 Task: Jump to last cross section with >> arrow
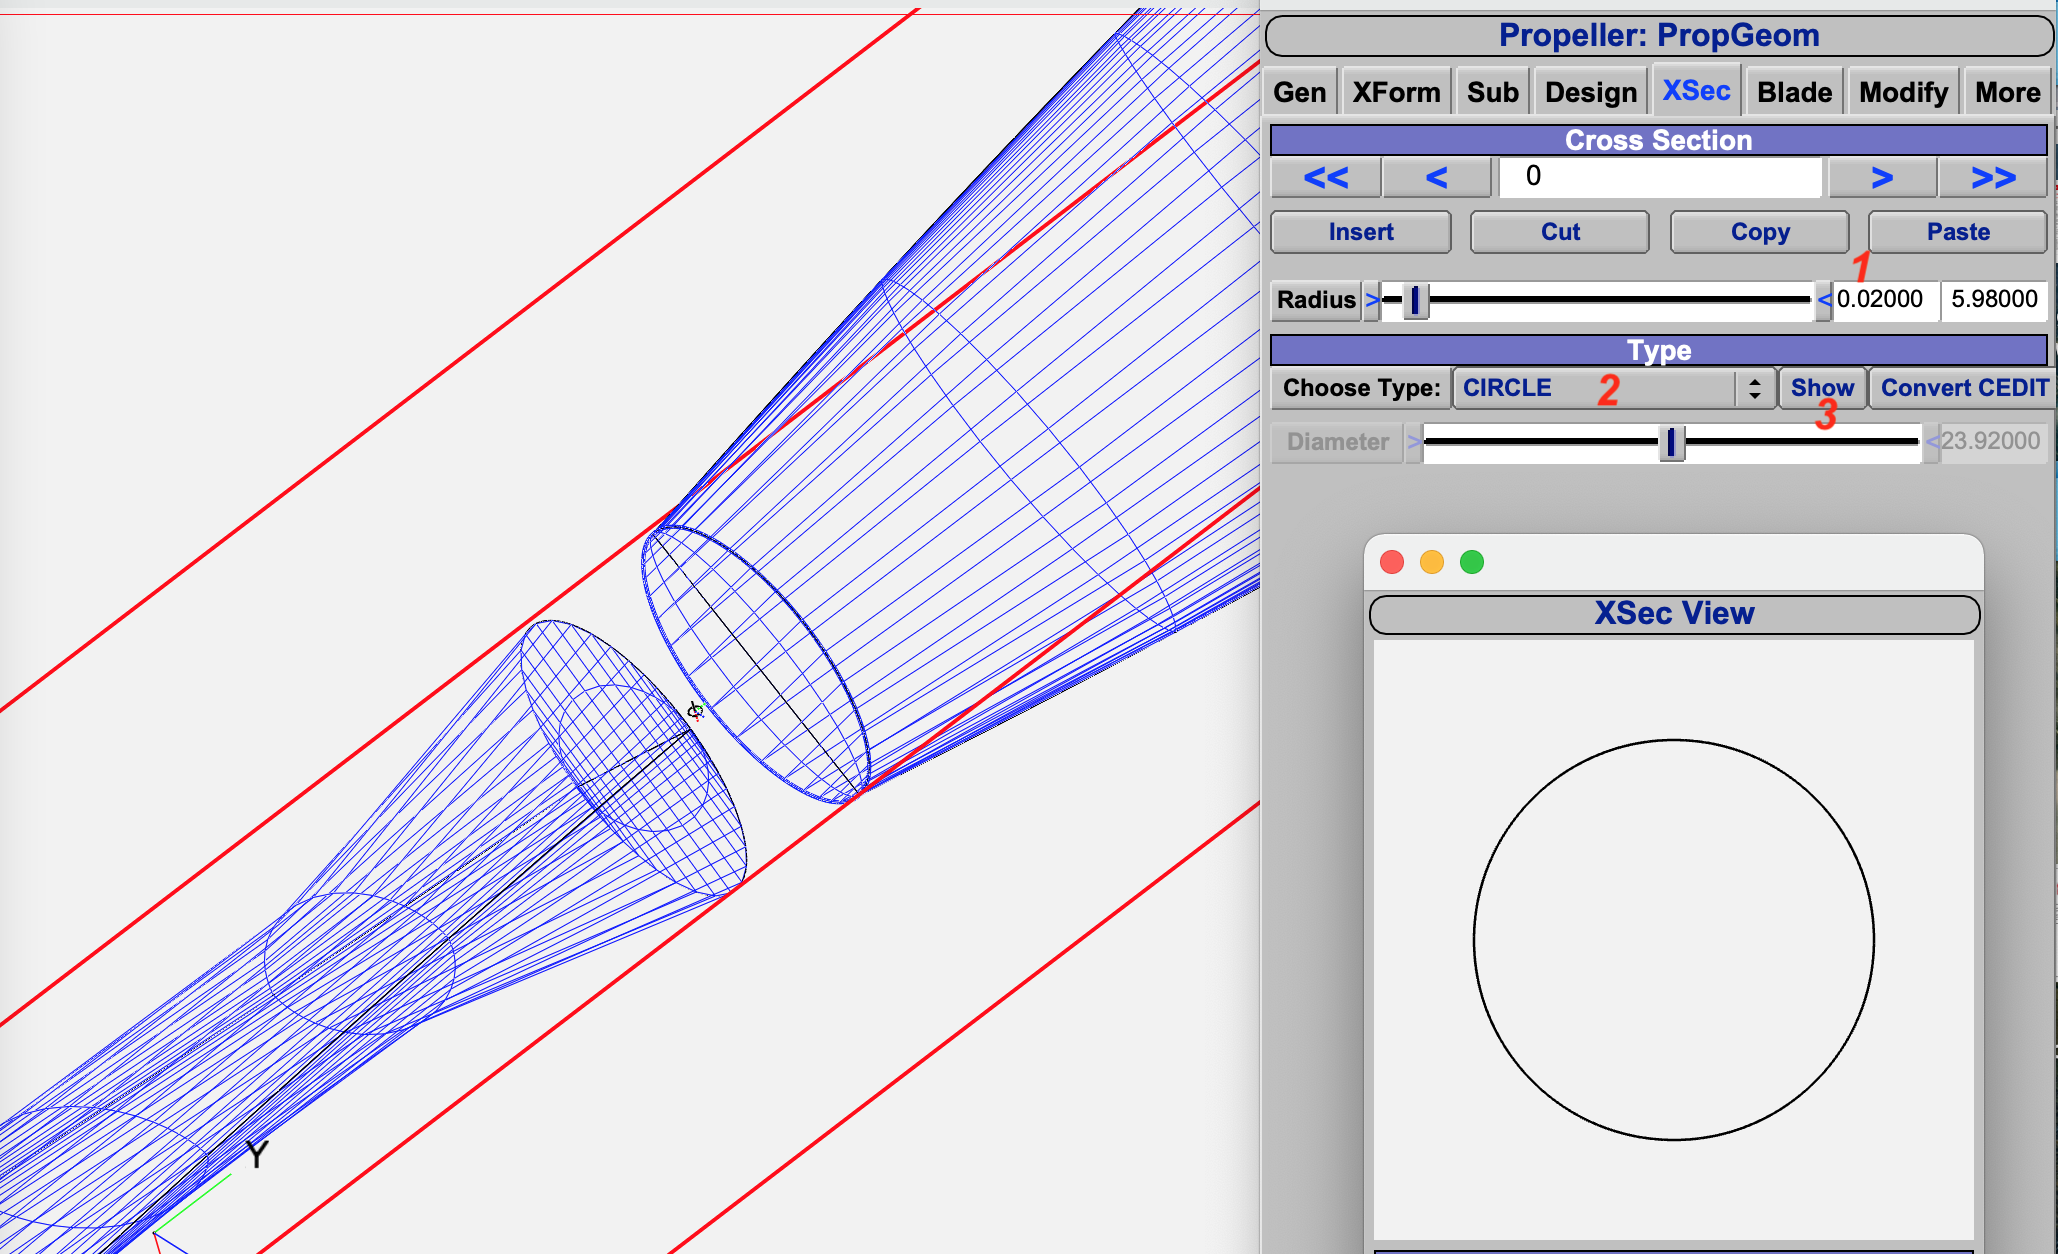[1992, 178]
